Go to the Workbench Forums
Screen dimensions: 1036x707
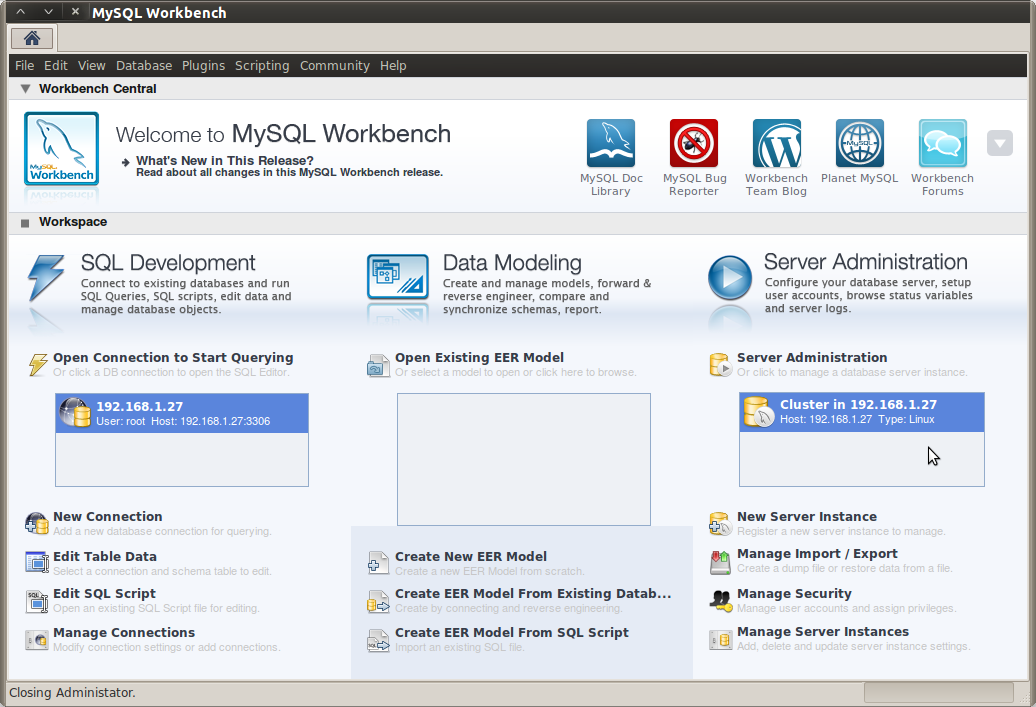(x=942, y=143)
